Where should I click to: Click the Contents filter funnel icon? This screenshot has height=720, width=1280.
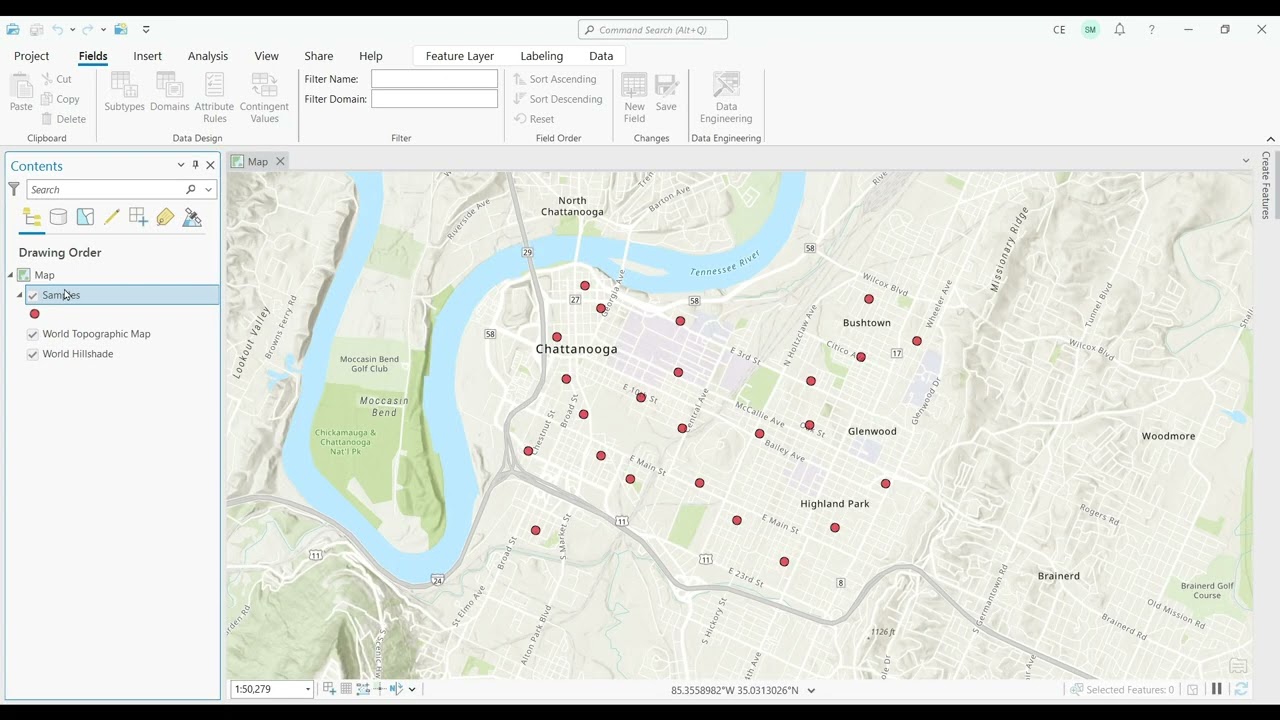pyautogui.click(x=14, y=189)
